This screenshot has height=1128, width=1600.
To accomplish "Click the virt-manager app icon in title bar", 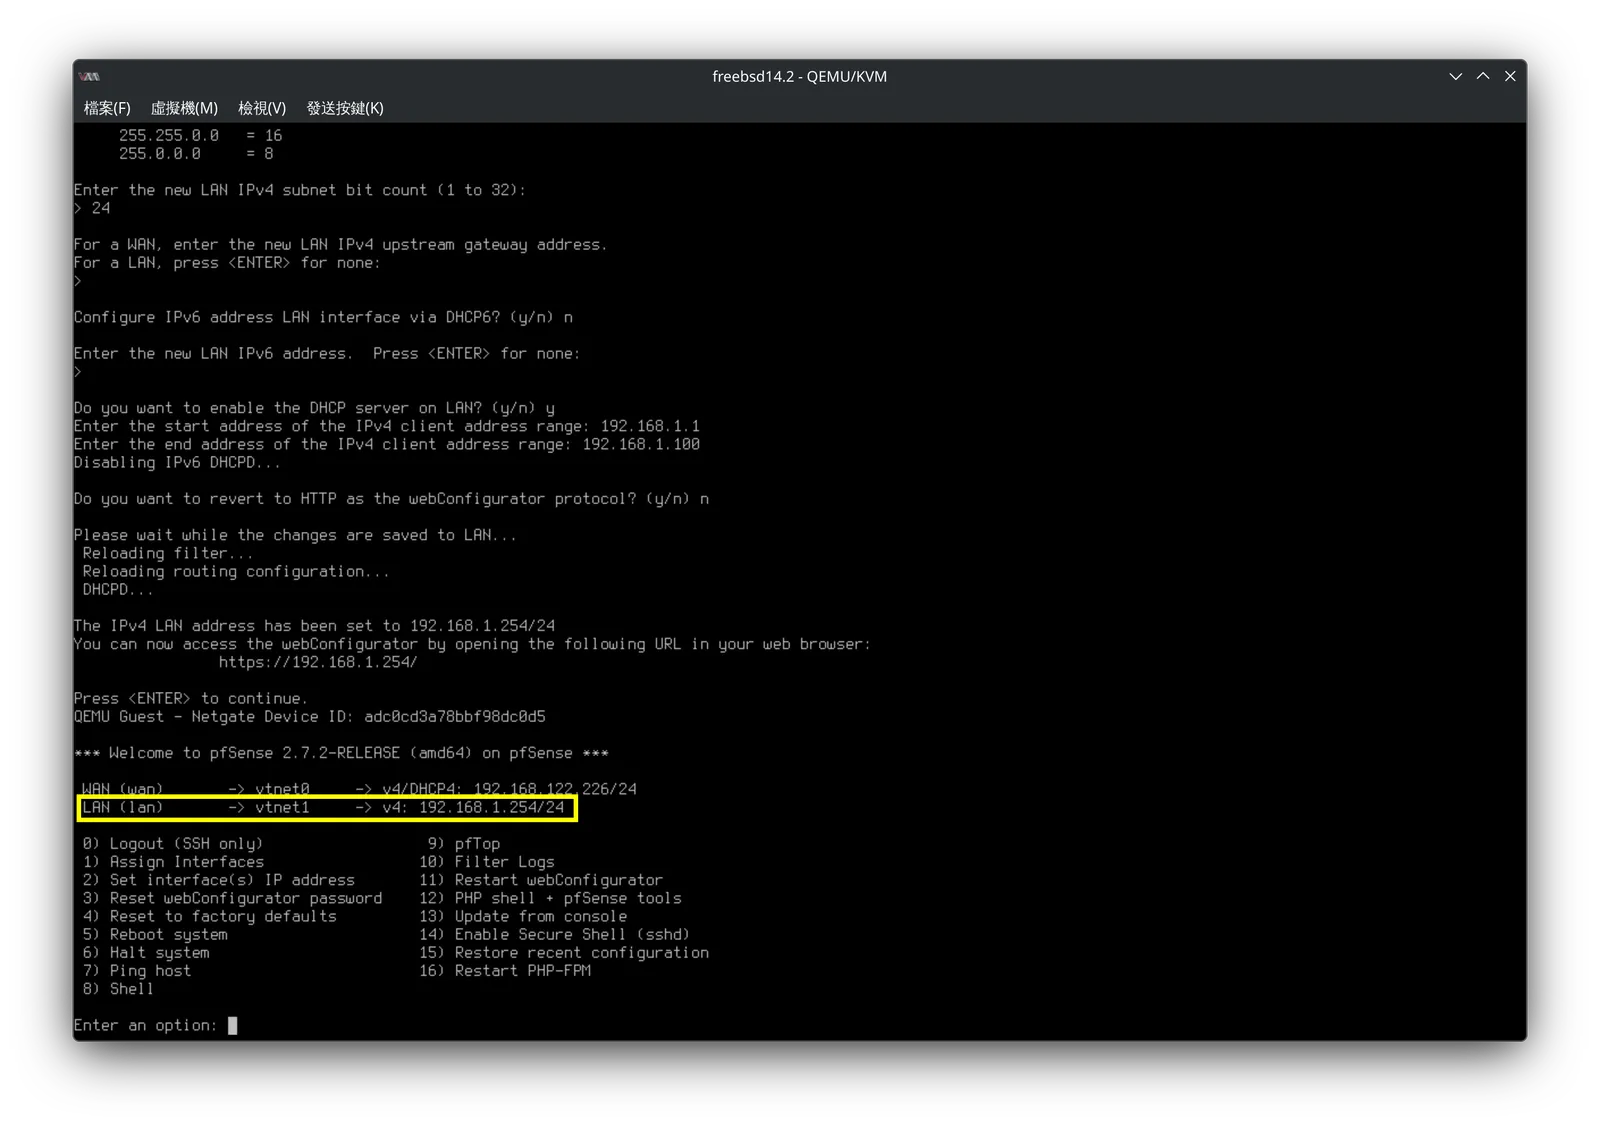I will pos(90,76).
